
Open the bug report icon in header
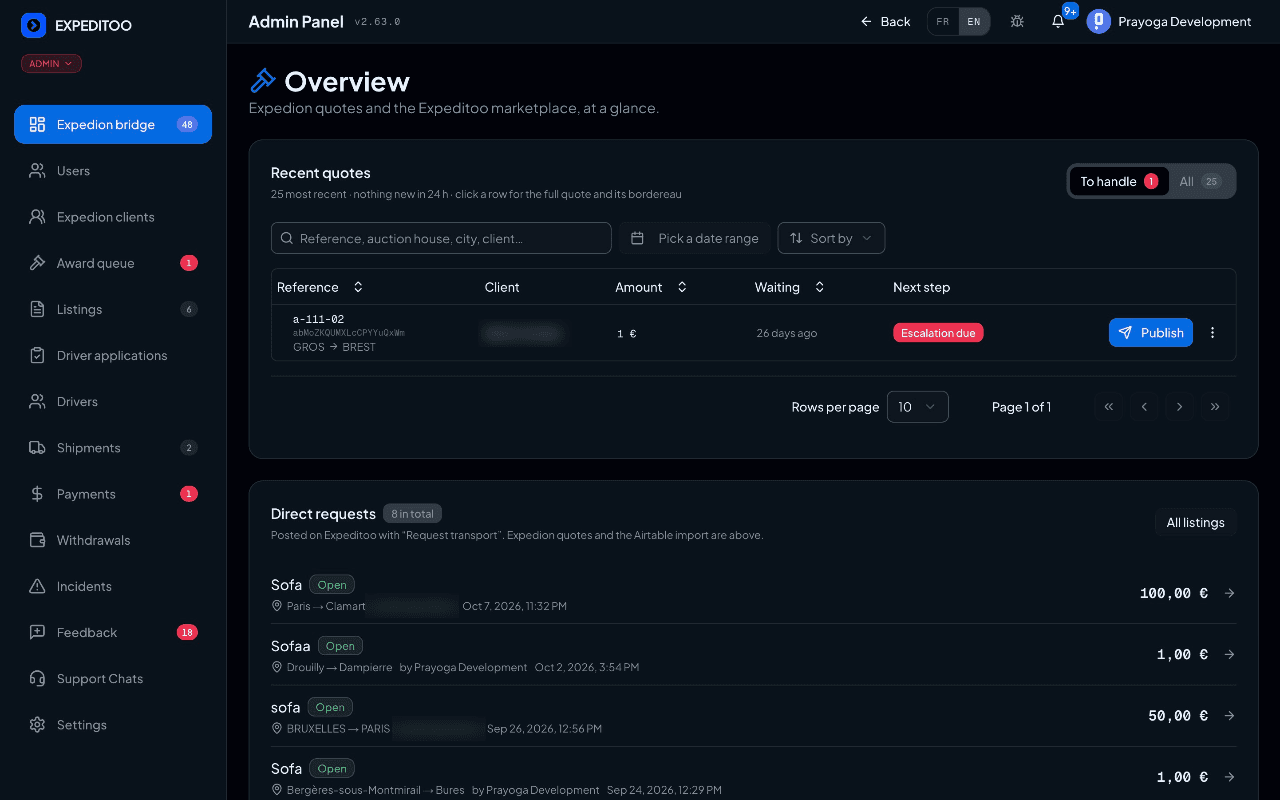click(1017, 21)
